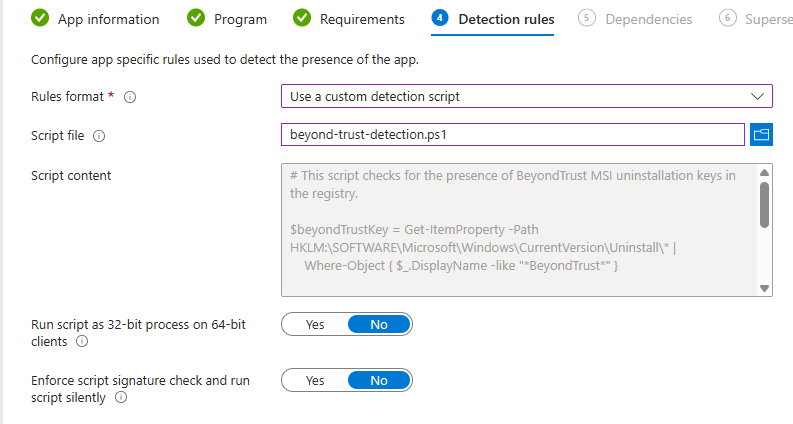This screenshot has height=424, width=793.
Task: Click the step 4 number badge
Action: (440, 18)
